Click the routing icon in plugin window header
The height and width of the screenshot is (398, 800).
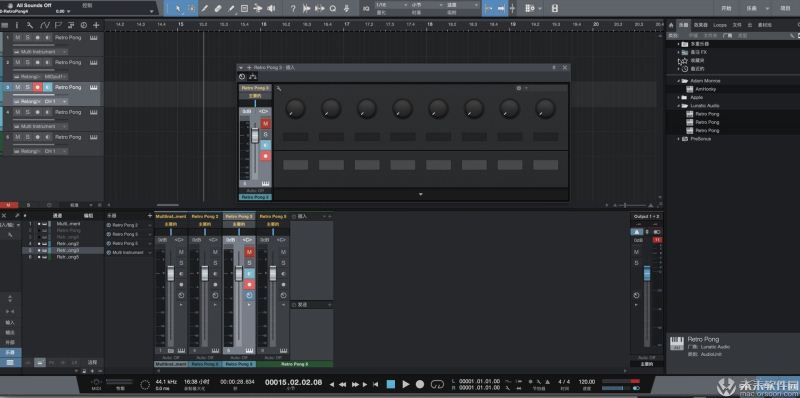click(253, 77)
